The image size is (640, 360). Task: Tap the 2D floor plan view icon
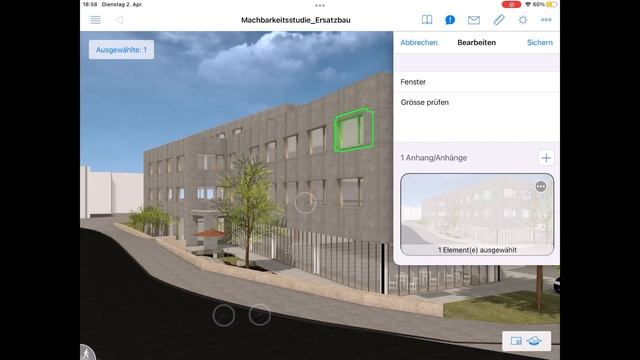pos(516,341)
